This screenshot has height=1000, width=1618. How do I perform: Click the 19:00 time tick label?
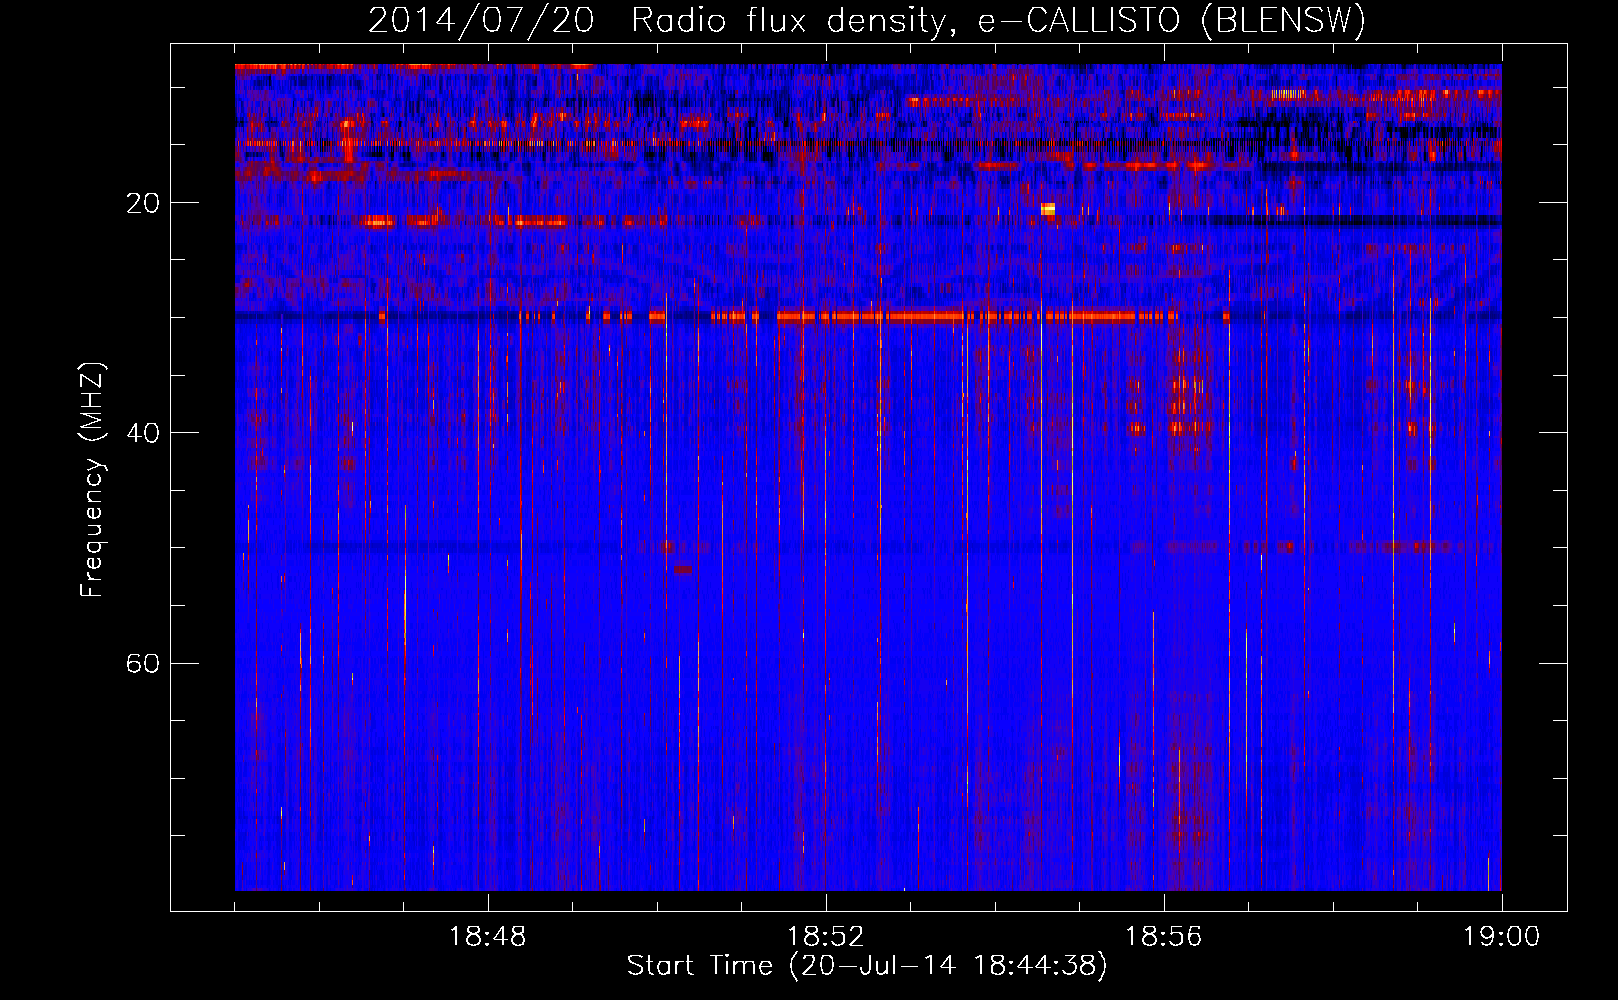tap(1502, 937)
